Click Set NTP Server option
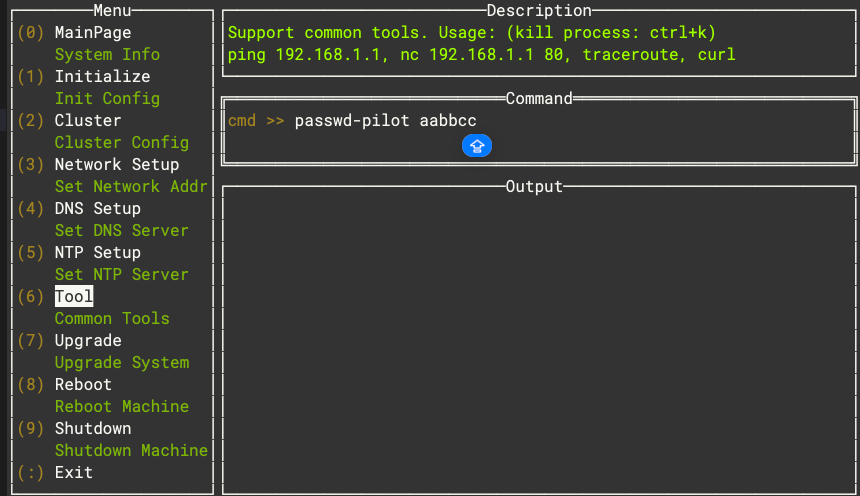860x496 pixels. coord(121,274)
